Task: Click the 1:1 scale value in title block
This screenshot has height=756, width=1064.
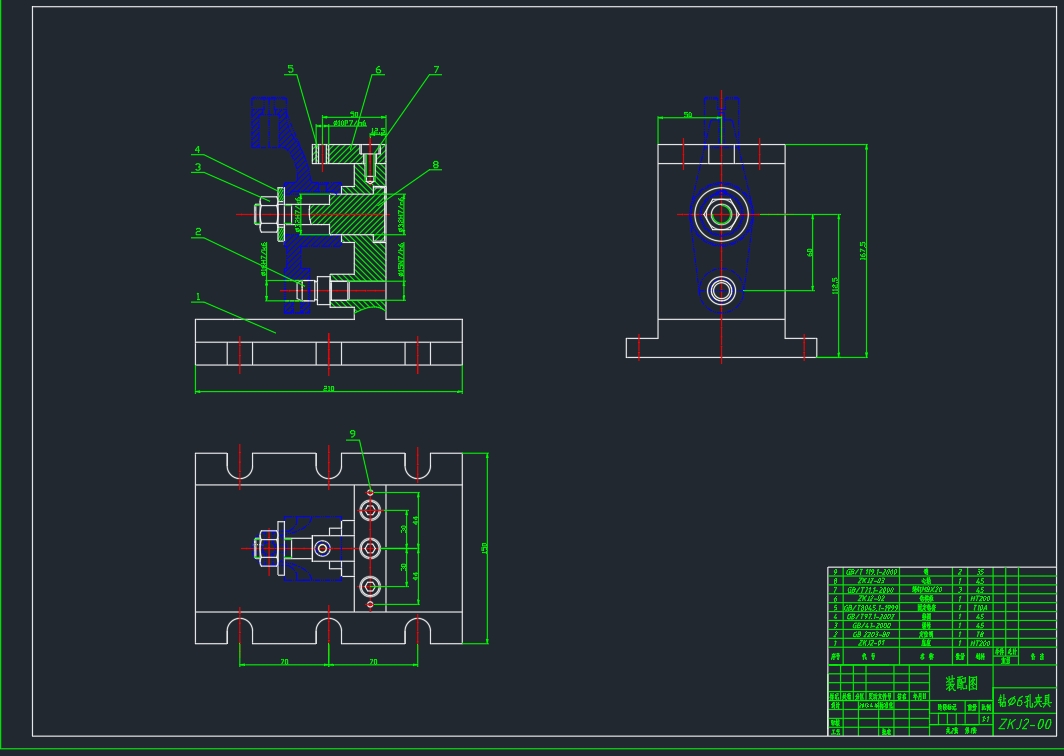Action: pyautogui.click(x=985, y=719)
